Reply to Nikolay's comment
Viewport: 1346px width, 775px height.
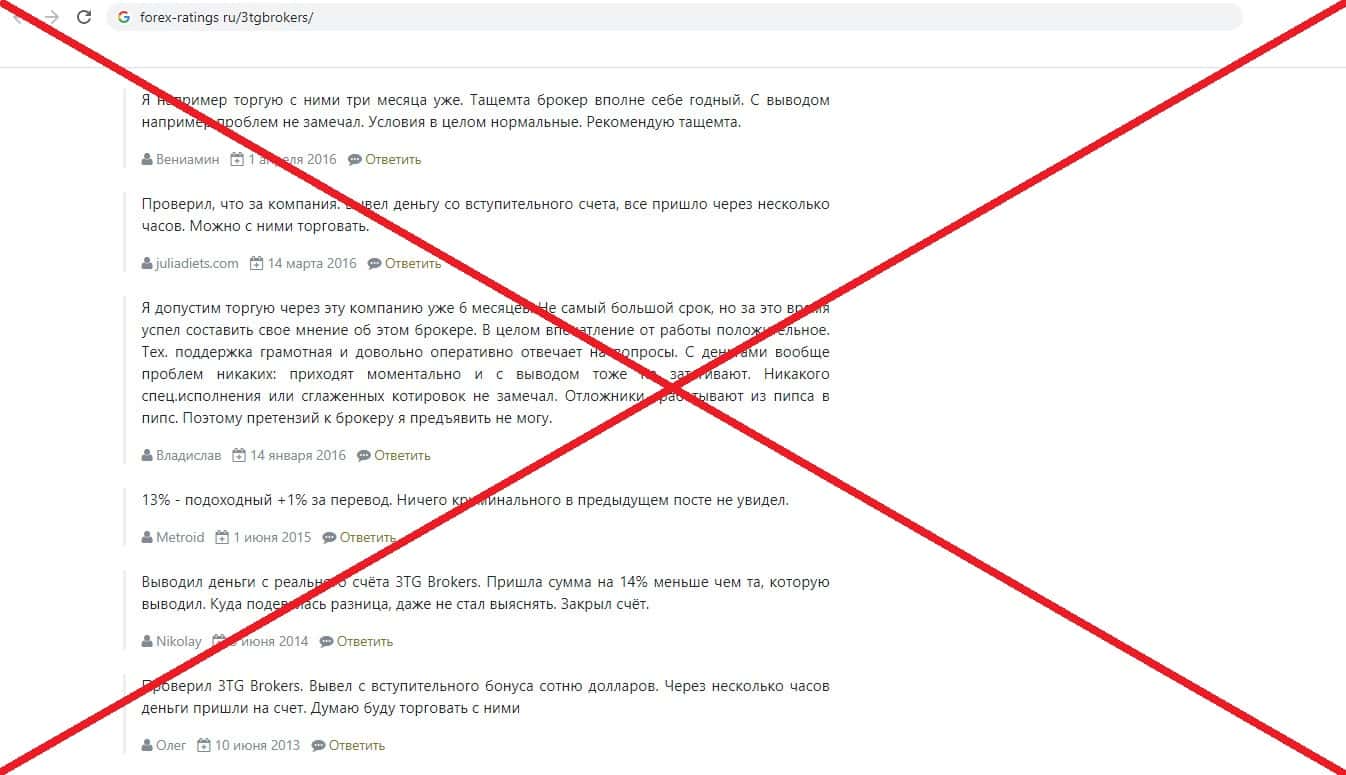click(x=365, y=641)
